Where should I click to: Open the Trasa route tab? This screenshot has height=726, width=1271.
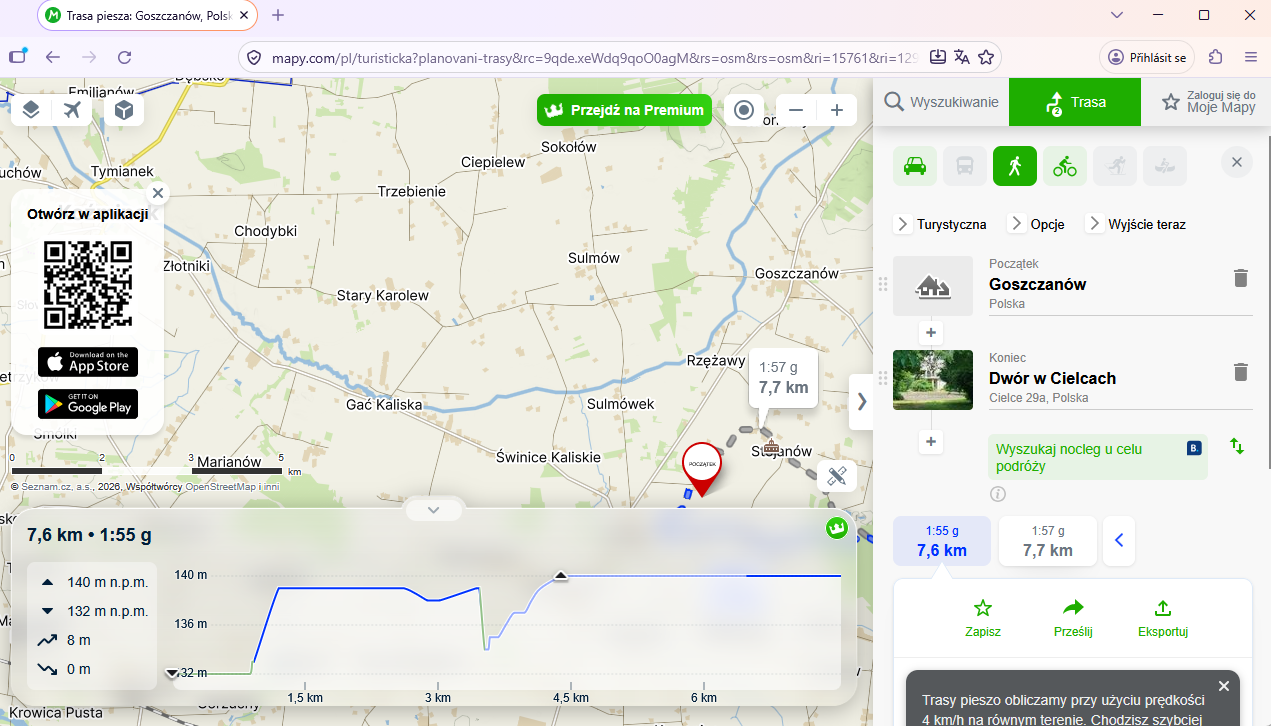(x=1075, y=102)
